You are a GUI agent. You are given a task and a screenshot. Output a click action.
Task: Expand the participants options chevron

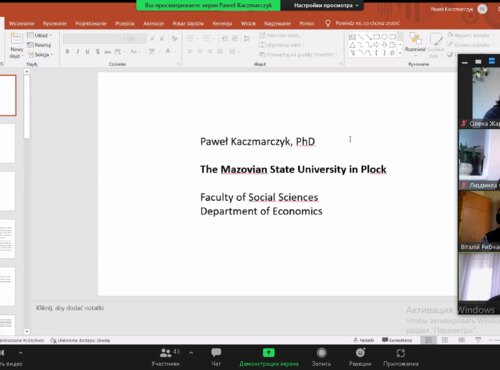point(191,352)
